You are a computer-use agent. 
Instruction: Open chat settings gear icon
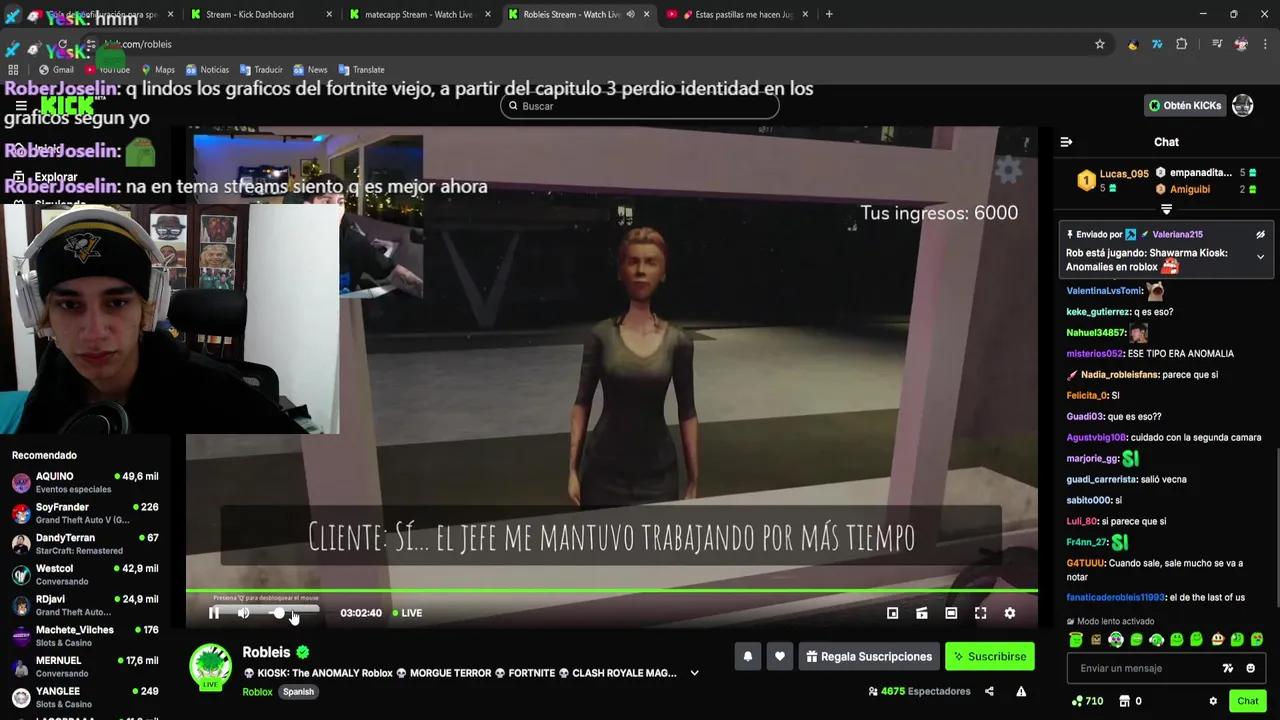tap(1213, 701)
